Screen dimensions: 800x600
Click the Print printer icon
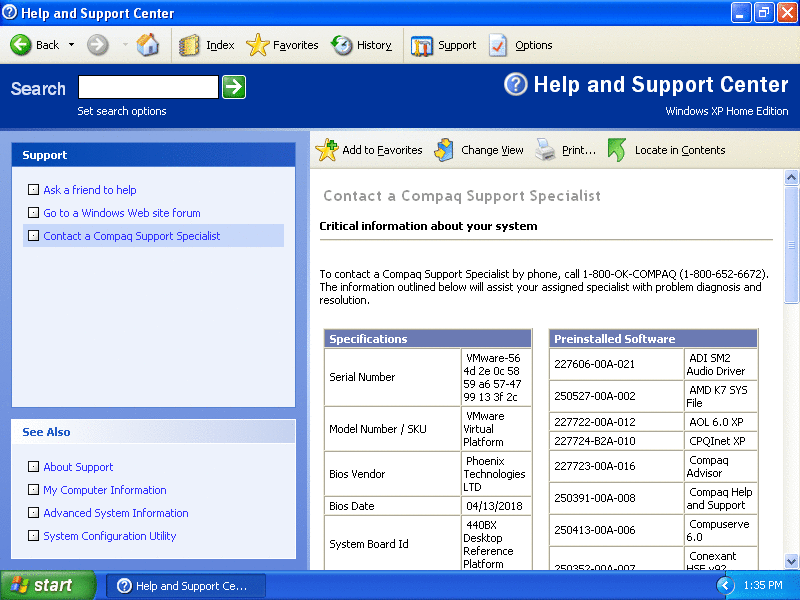click(545, 150)
